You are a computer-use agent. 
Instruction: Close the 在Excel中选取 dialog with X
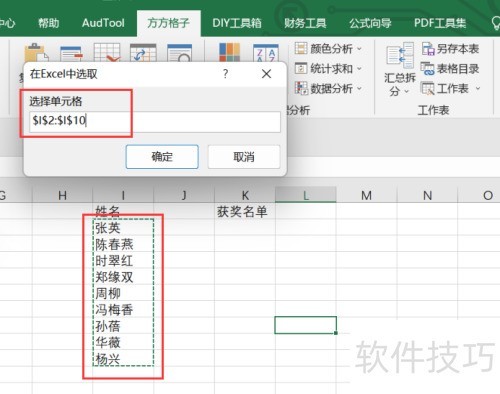(266, 74)
